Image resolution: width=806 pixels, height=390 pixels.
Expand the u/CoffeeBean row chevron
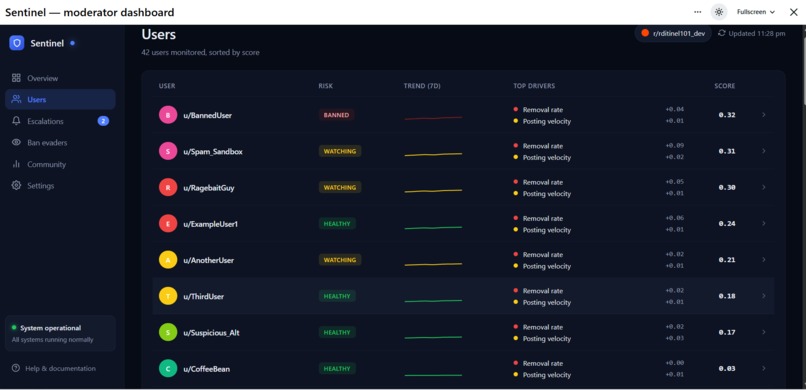coord(764,368)
